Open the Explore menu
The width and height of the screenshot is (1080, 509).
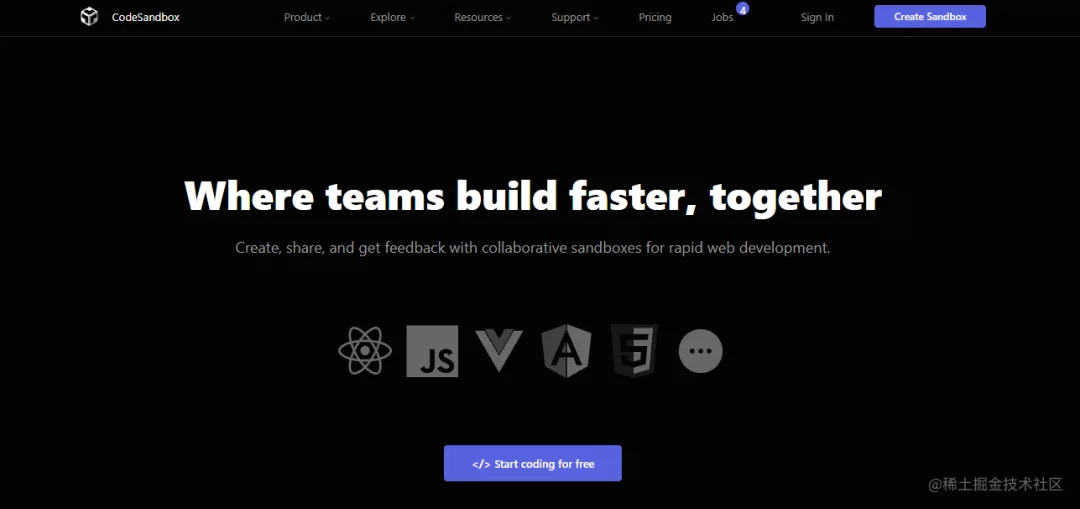[x=392, y=17]
